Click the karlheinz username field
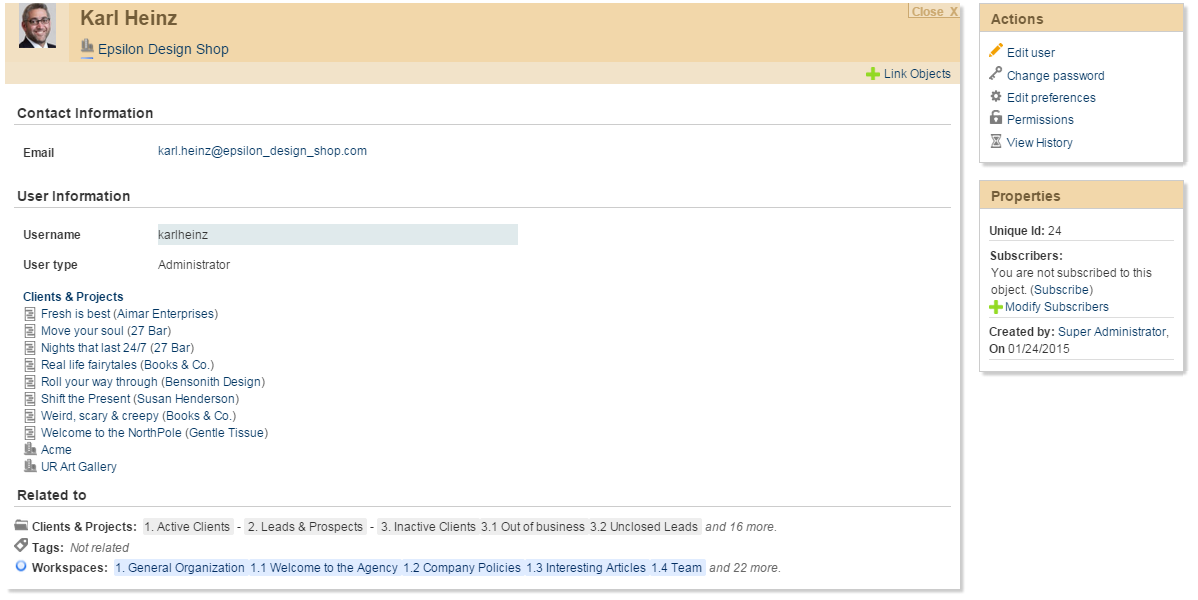 click(337, 235)
